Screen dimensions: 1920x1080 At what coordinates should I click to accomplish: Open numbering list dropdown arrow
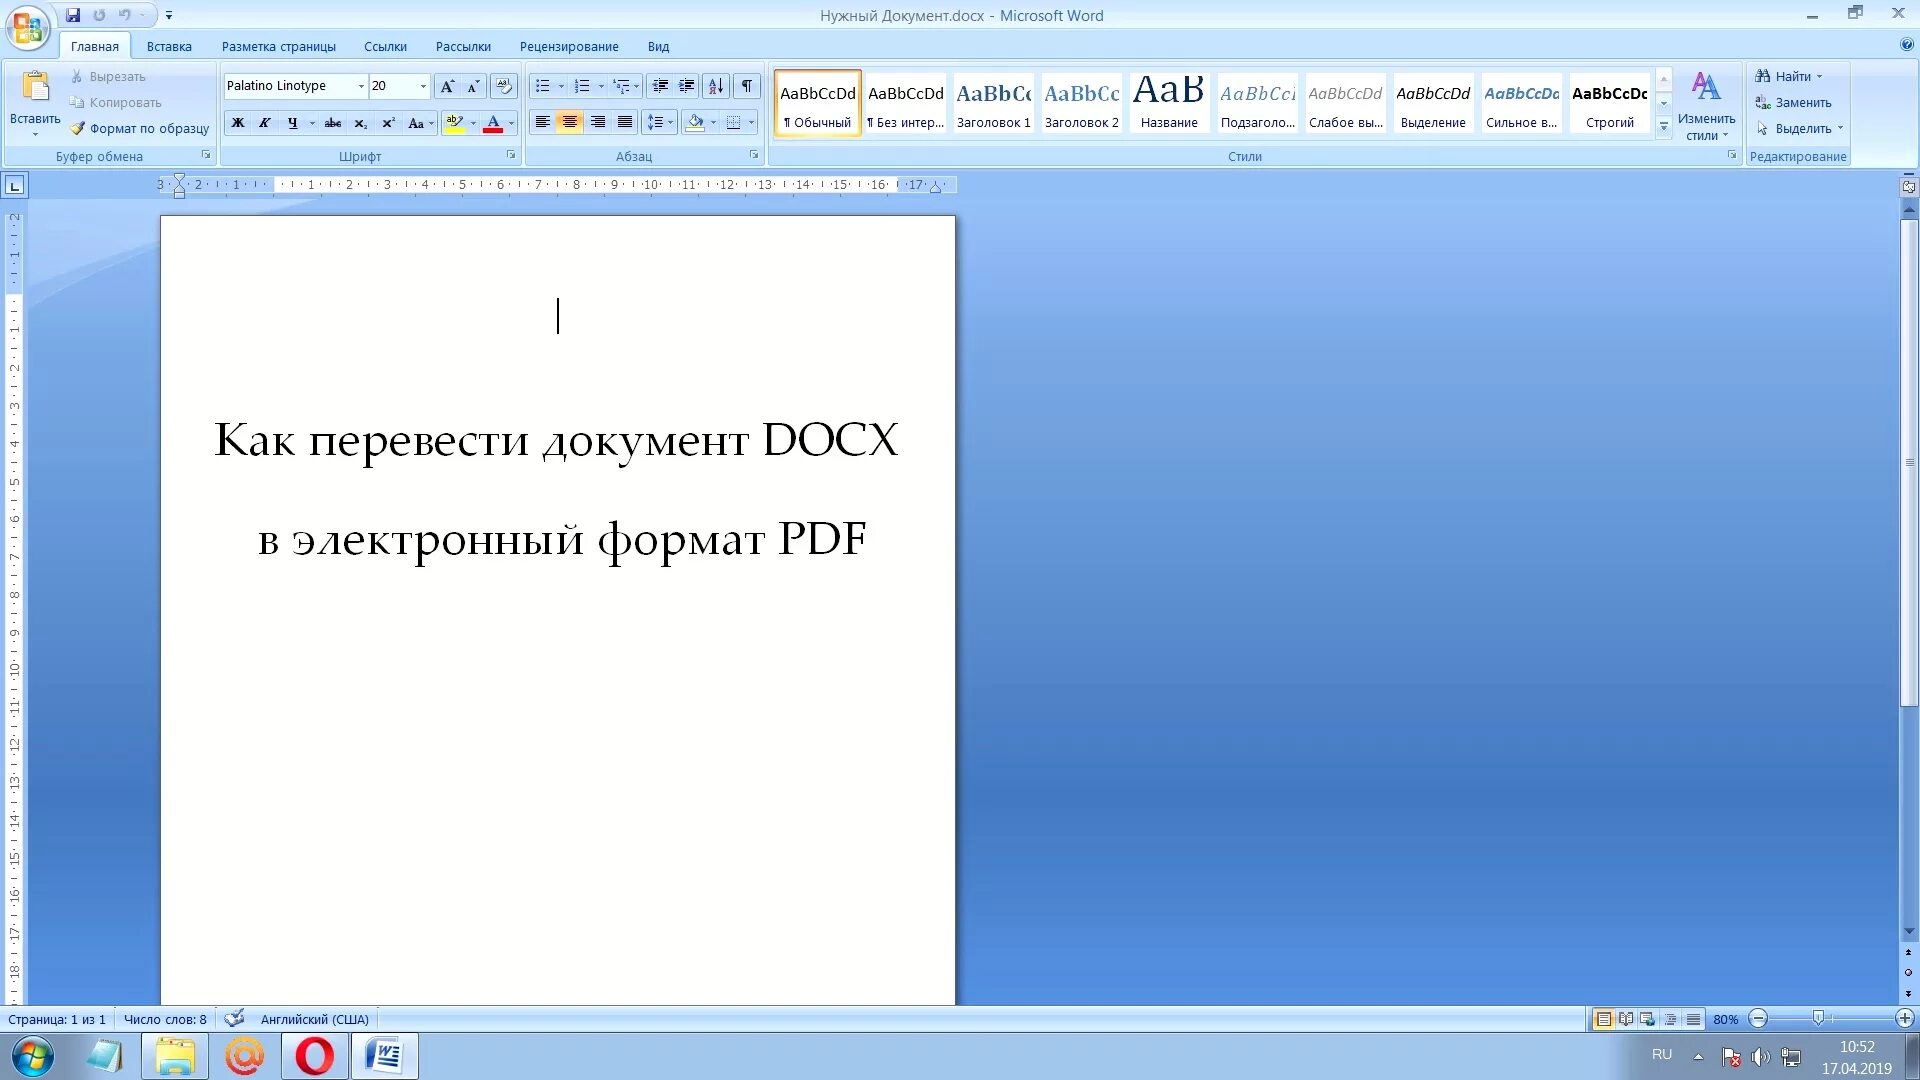click(x=601, y=86)
